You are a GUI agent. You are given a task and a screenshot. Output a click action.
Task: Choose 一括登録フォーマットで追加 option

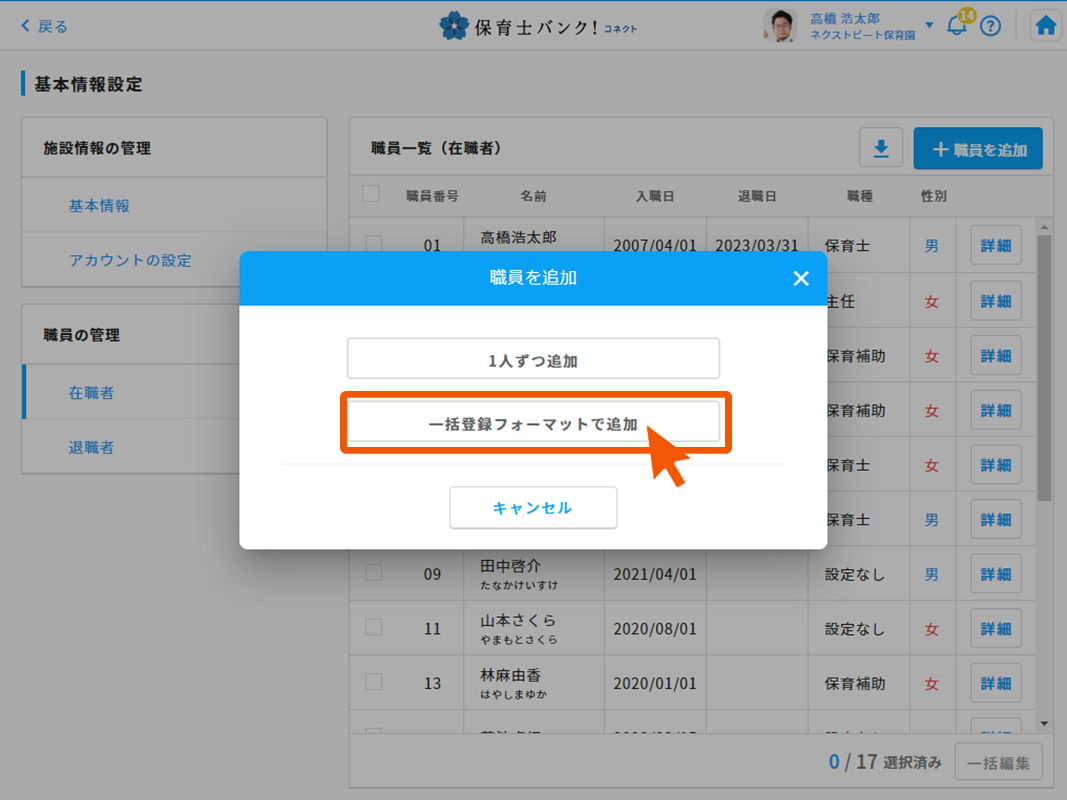pyautogui.click(x=533, y=423)
